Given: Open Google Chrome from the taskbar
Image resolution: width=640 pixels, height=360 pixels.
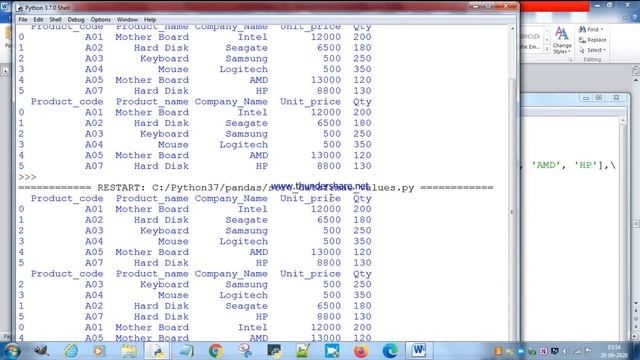Looking at the screenshot, I should point(216,351).
